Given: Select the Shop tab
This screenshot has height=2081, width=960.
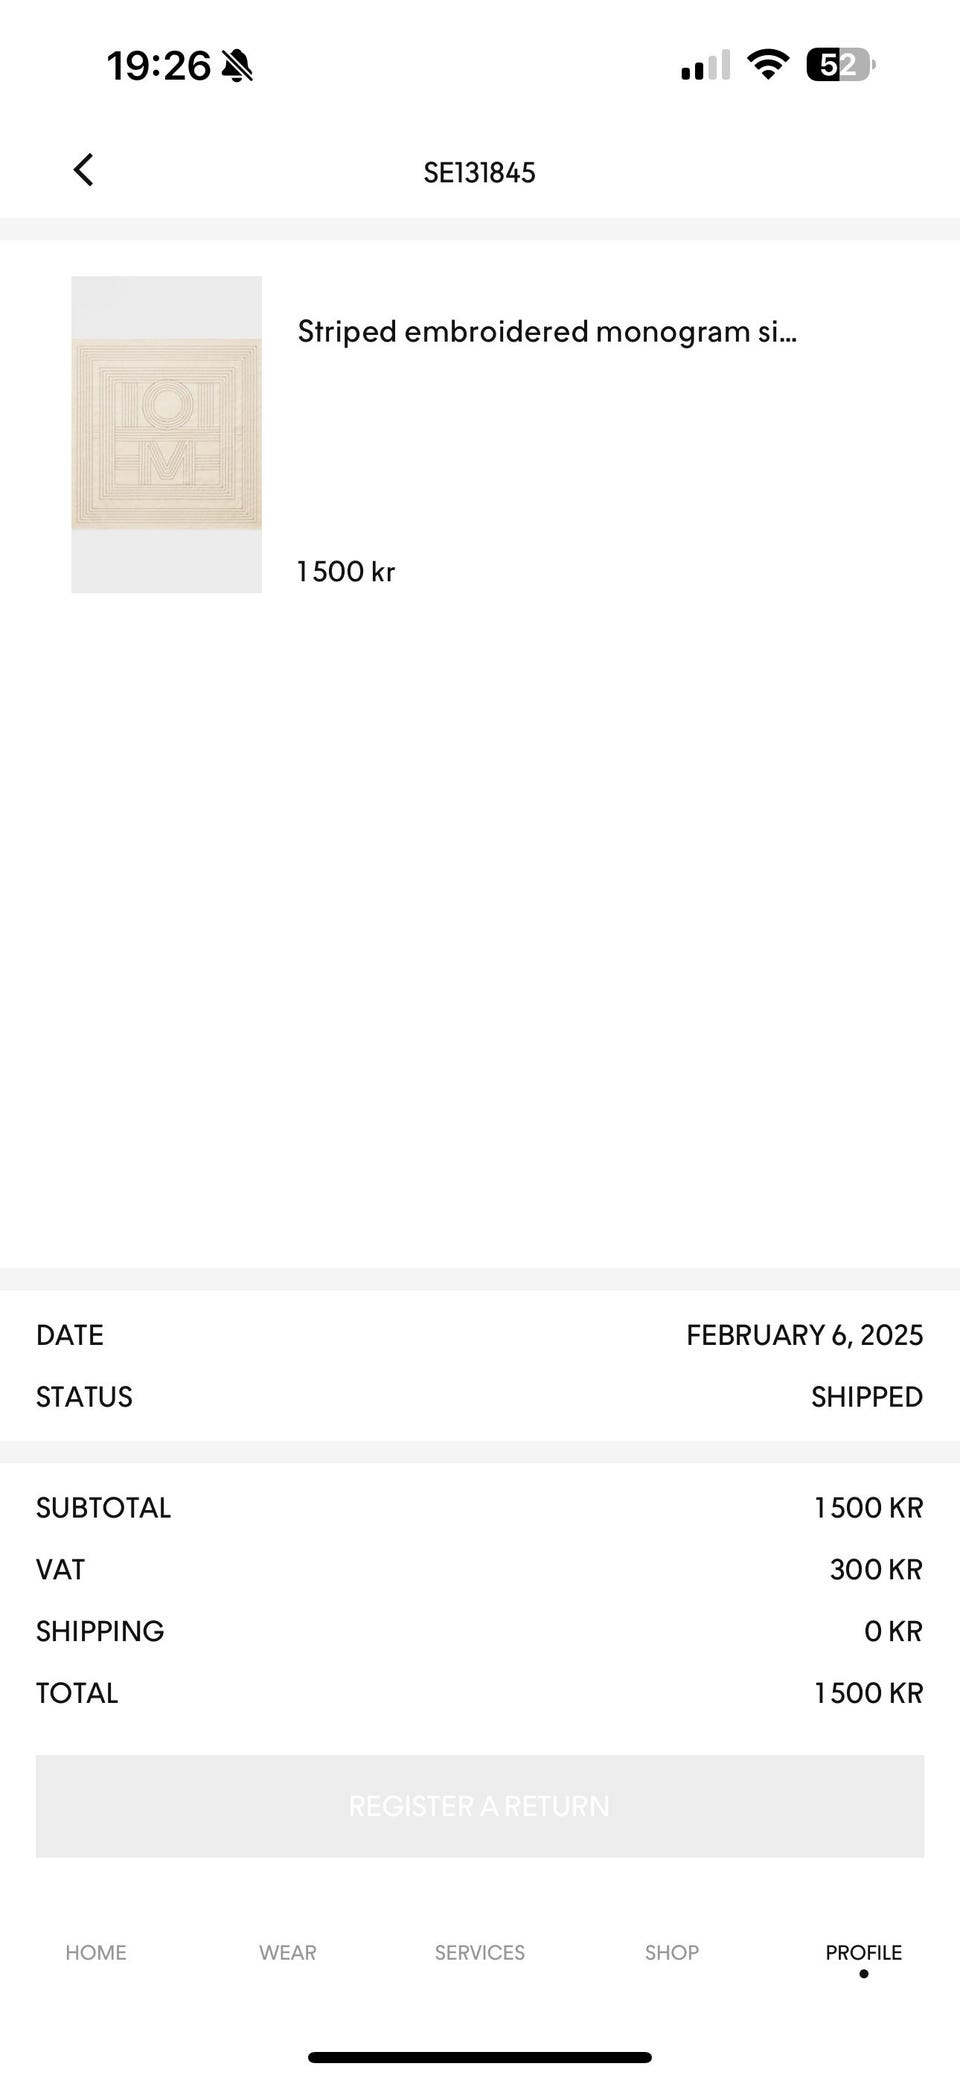Looking at the screenshot, I should [x=671, y=1952].
